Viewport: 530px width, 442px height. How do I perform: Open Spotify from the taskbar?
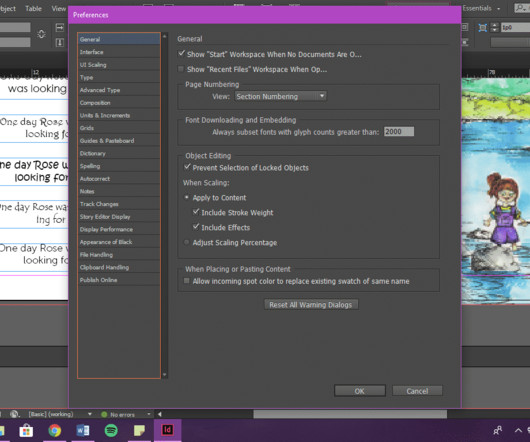(x=111, y=430)
